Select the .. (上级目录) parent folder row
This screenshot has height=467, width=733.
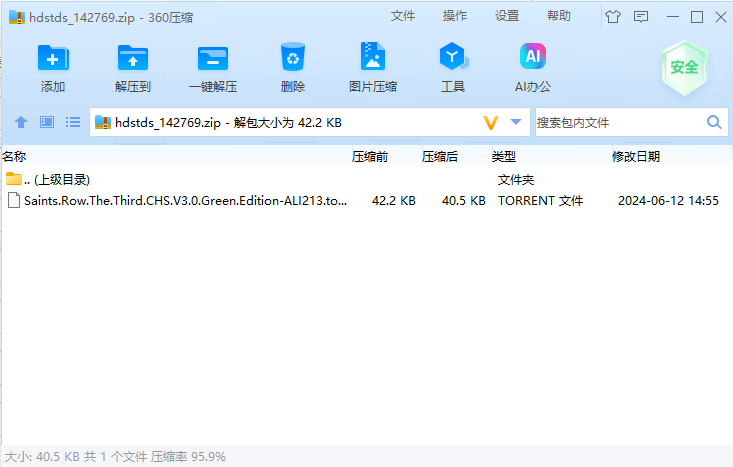point(366,180)
